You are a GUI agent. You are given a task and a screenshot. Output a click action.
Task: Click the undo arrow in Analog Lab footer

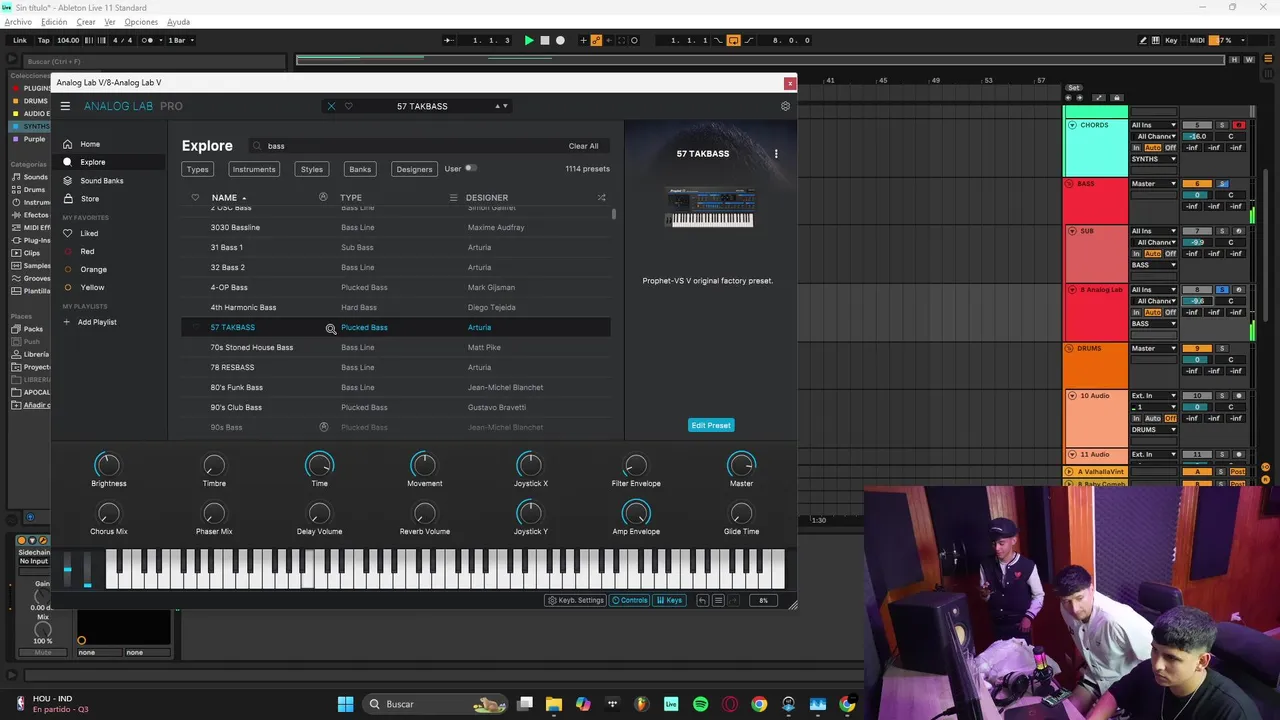point(702,600)
